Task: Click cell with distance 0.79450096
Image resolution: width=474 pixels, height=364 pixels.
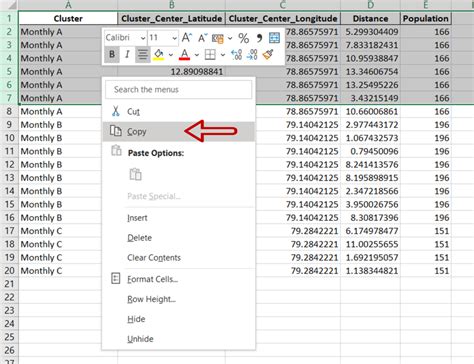Action: point(370,151)
